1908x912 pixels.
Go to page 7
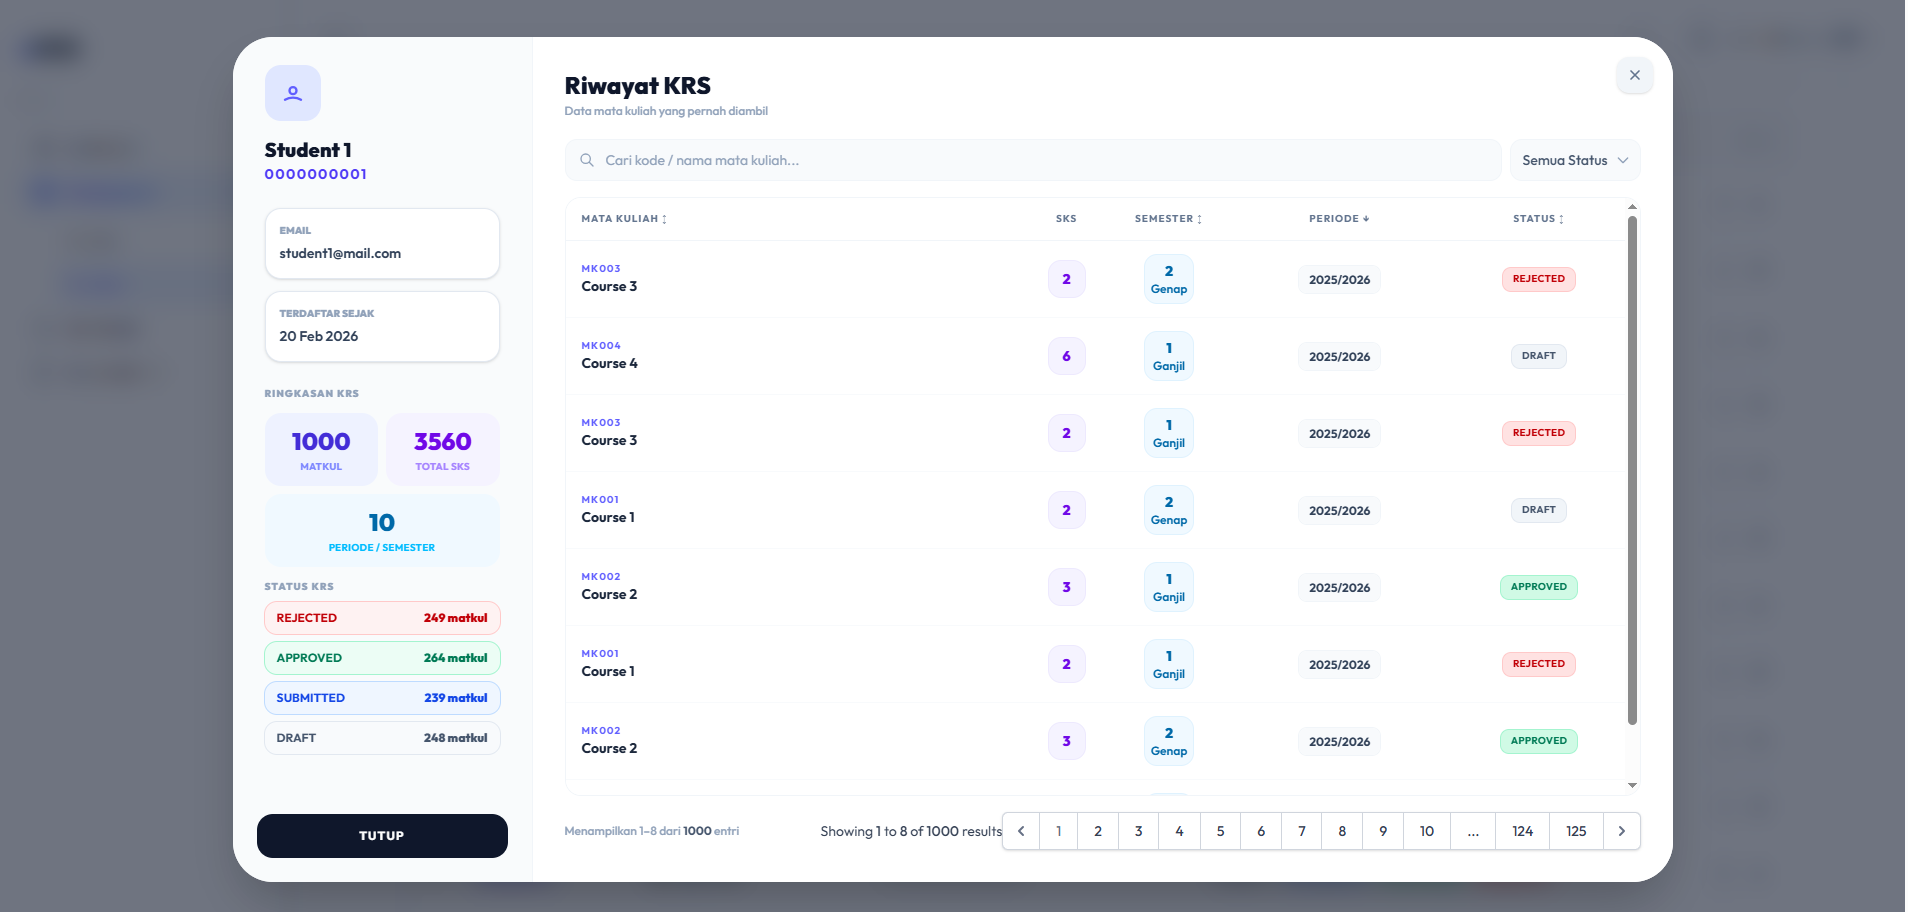coord(1302,831)
